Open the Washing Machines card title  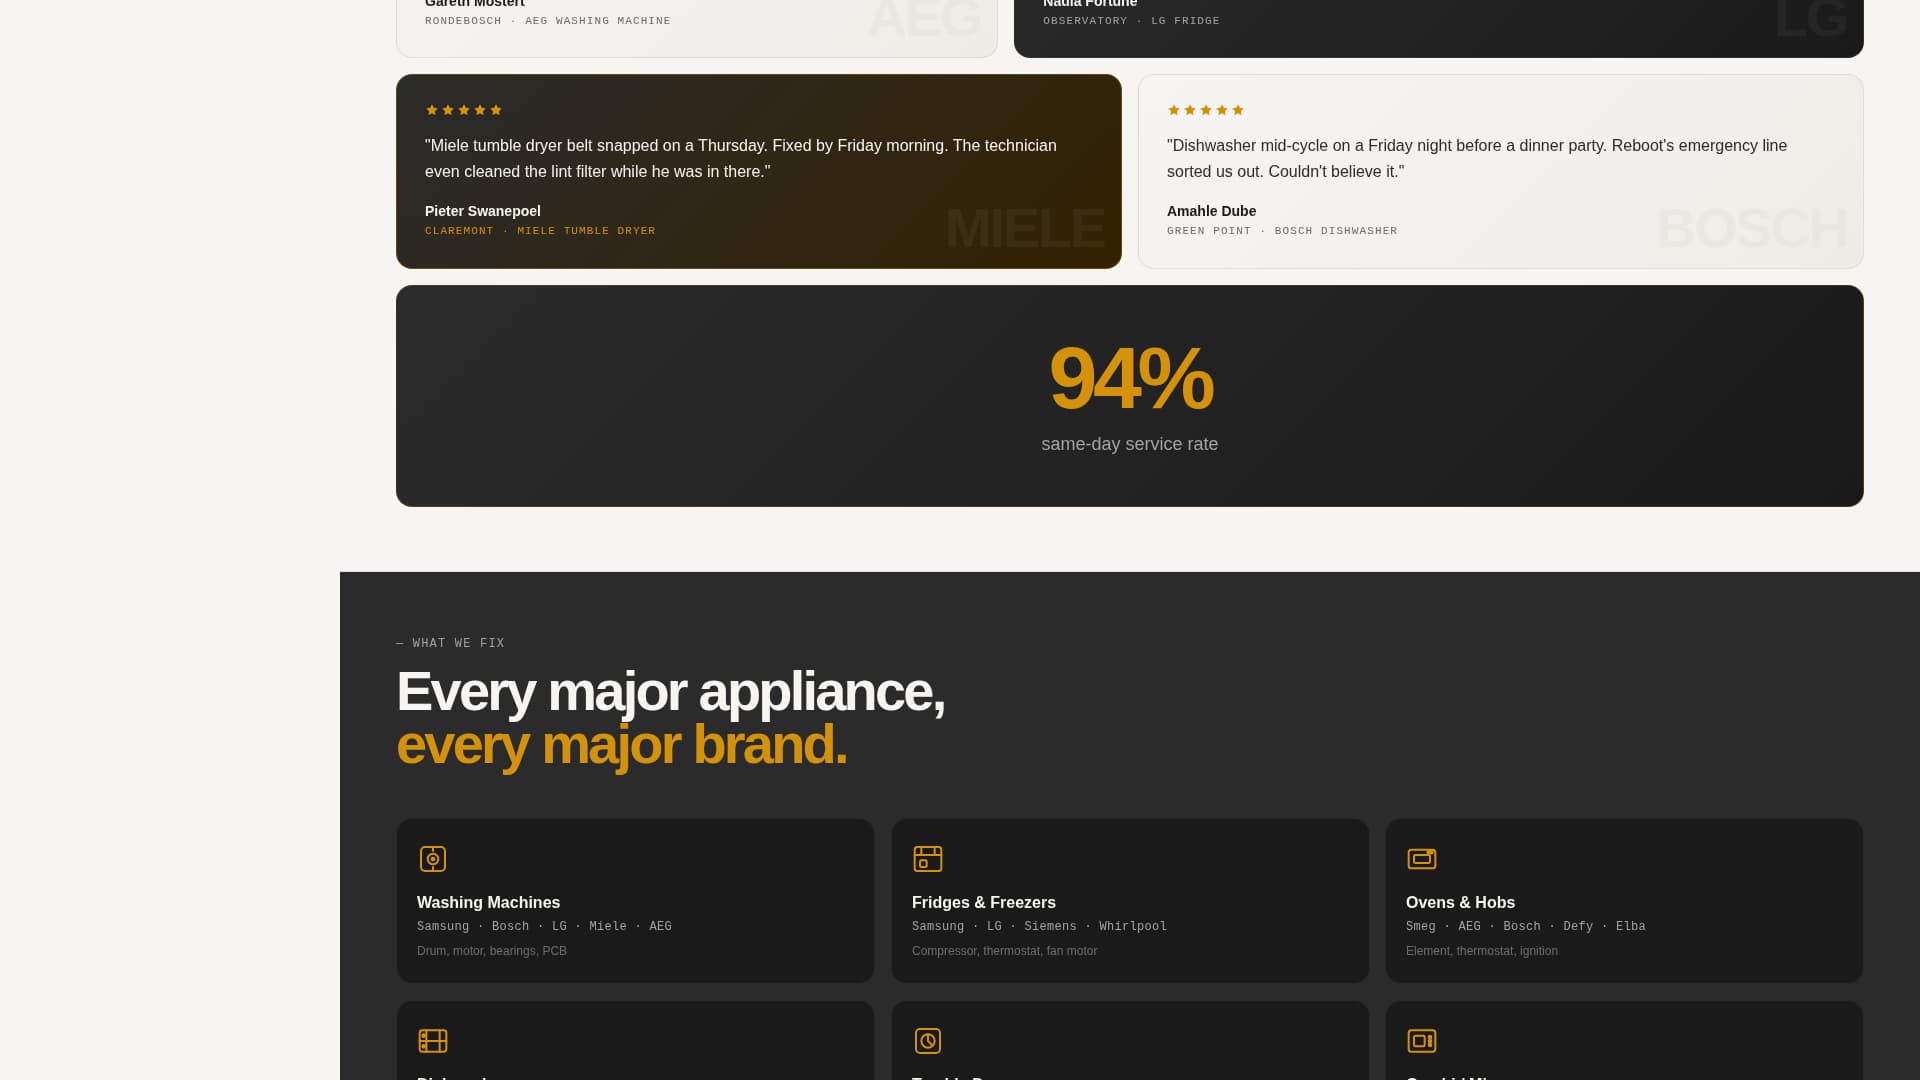point(488,902)
